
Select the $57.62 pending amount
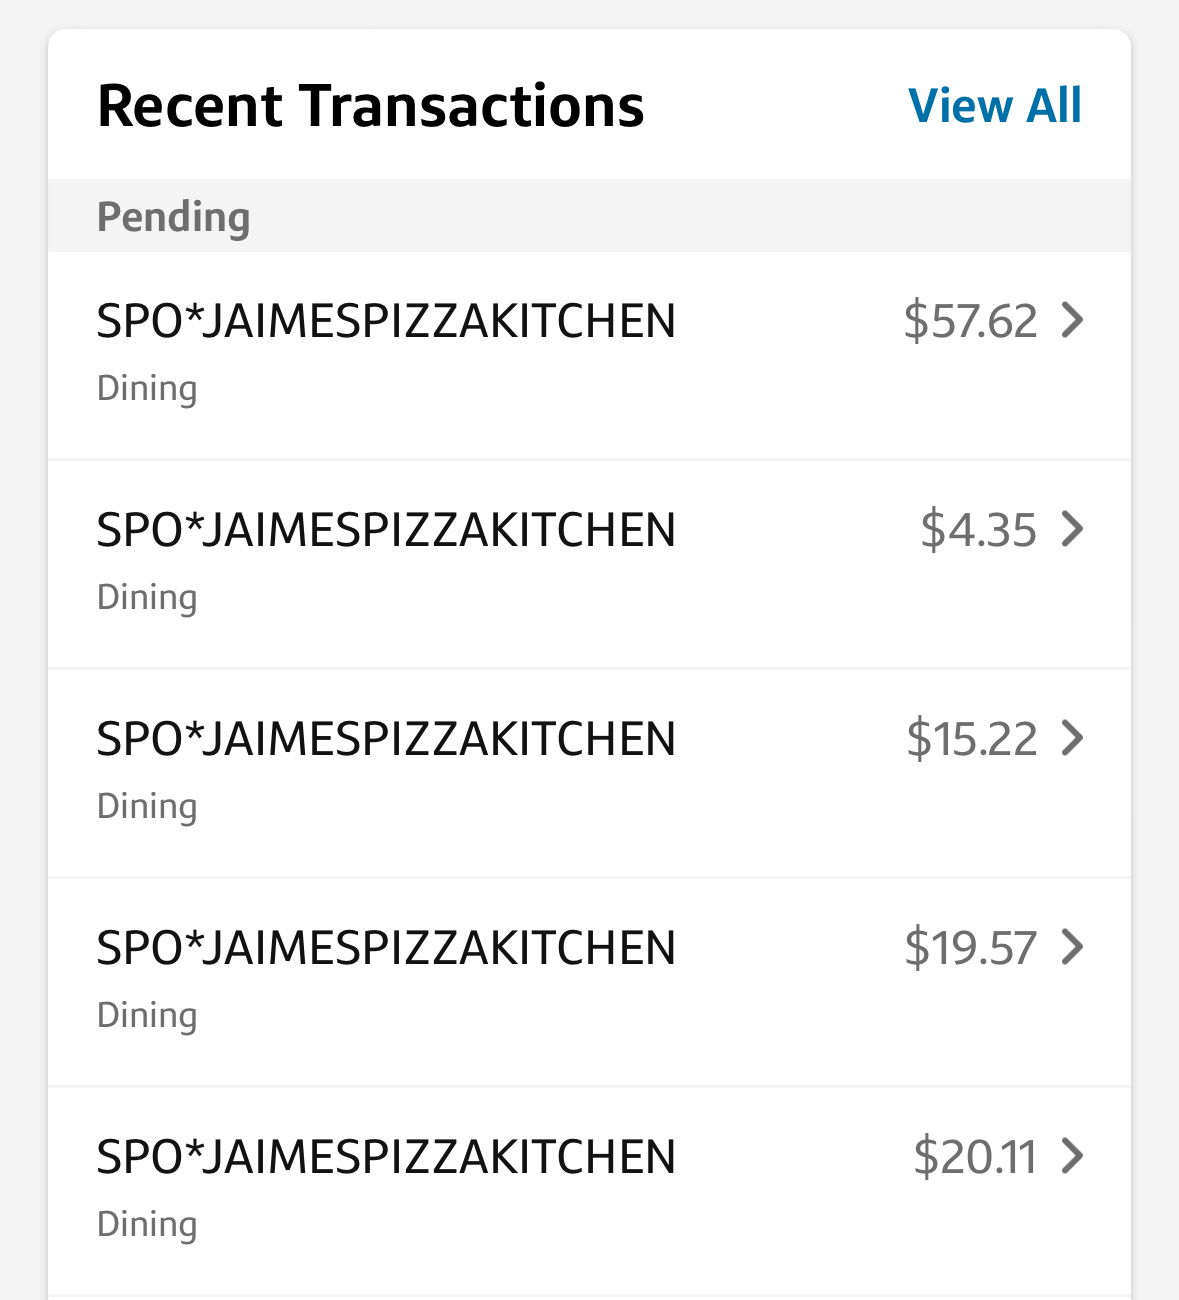pyautogui.click(x=970, y=321)
